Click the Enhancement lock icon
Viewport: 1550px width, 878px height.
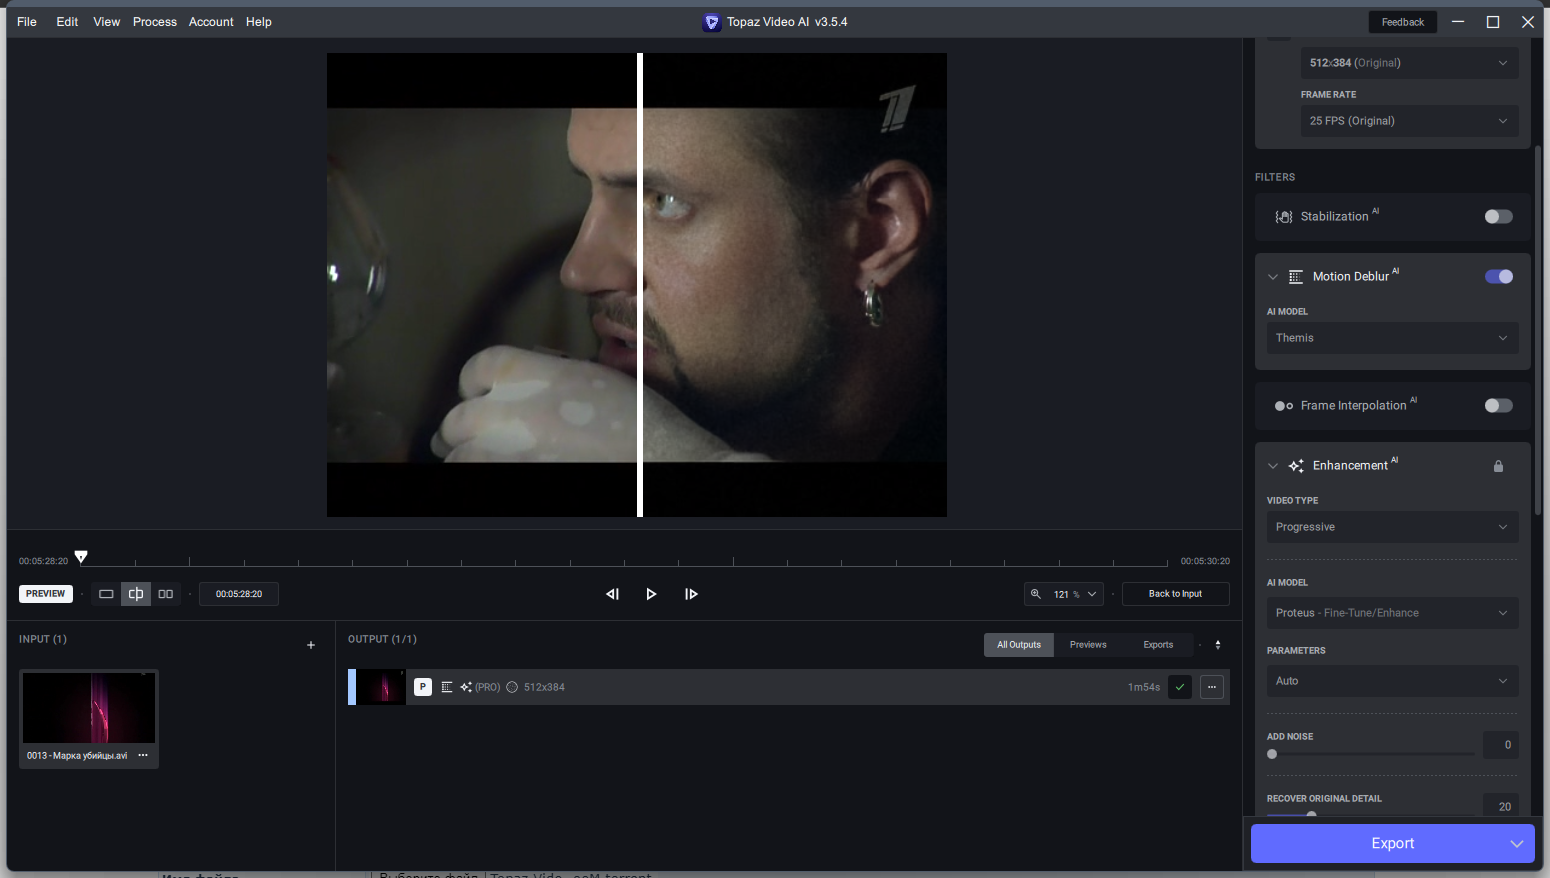pos(1498,466)
